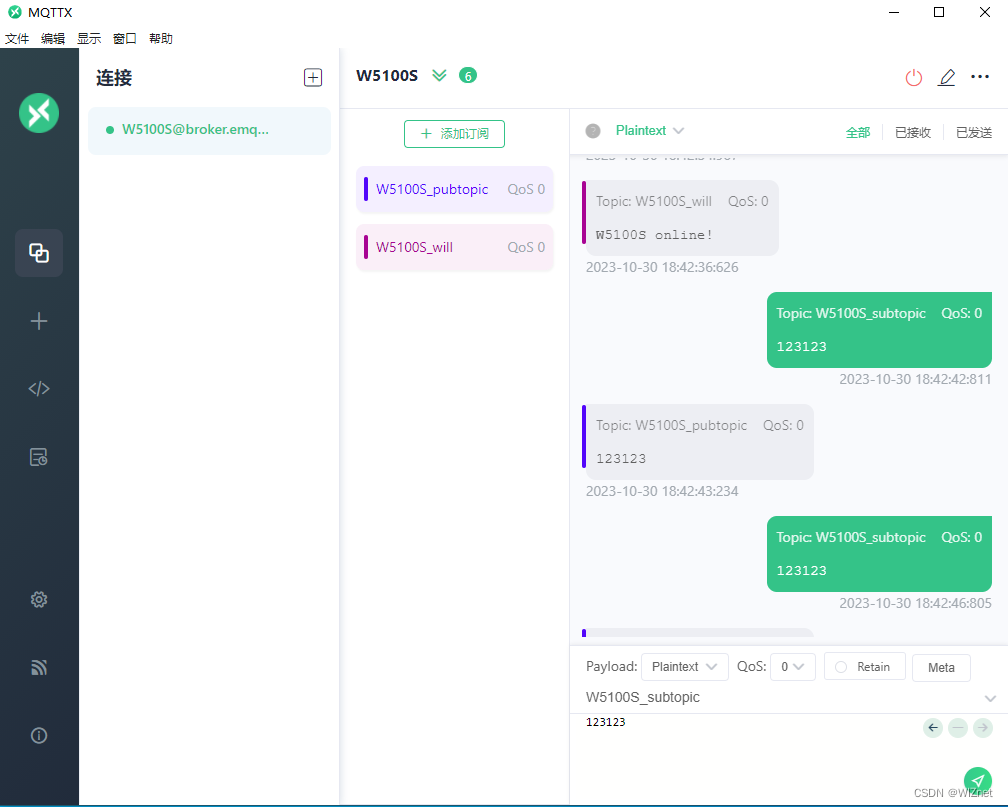Image resolution: width=1008 pixels, height=807 pixels.
Task: Go to the previous history message arrow
Action: 933,728
